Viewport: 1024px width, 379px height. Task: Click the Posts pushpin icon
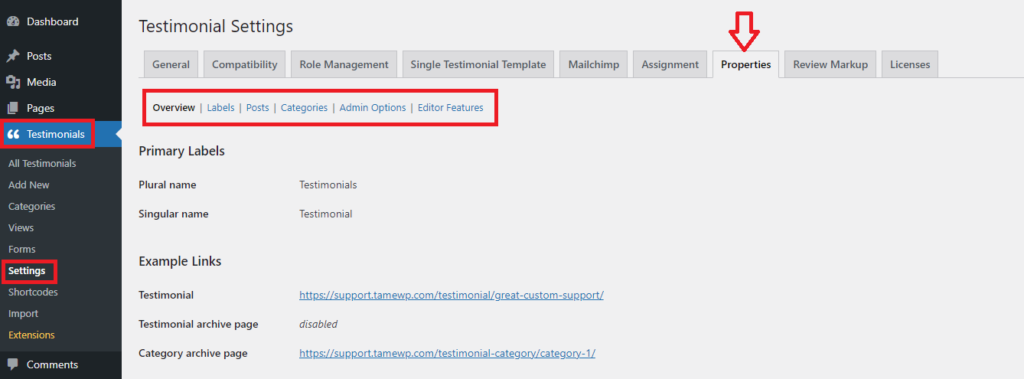click(13, 56)
